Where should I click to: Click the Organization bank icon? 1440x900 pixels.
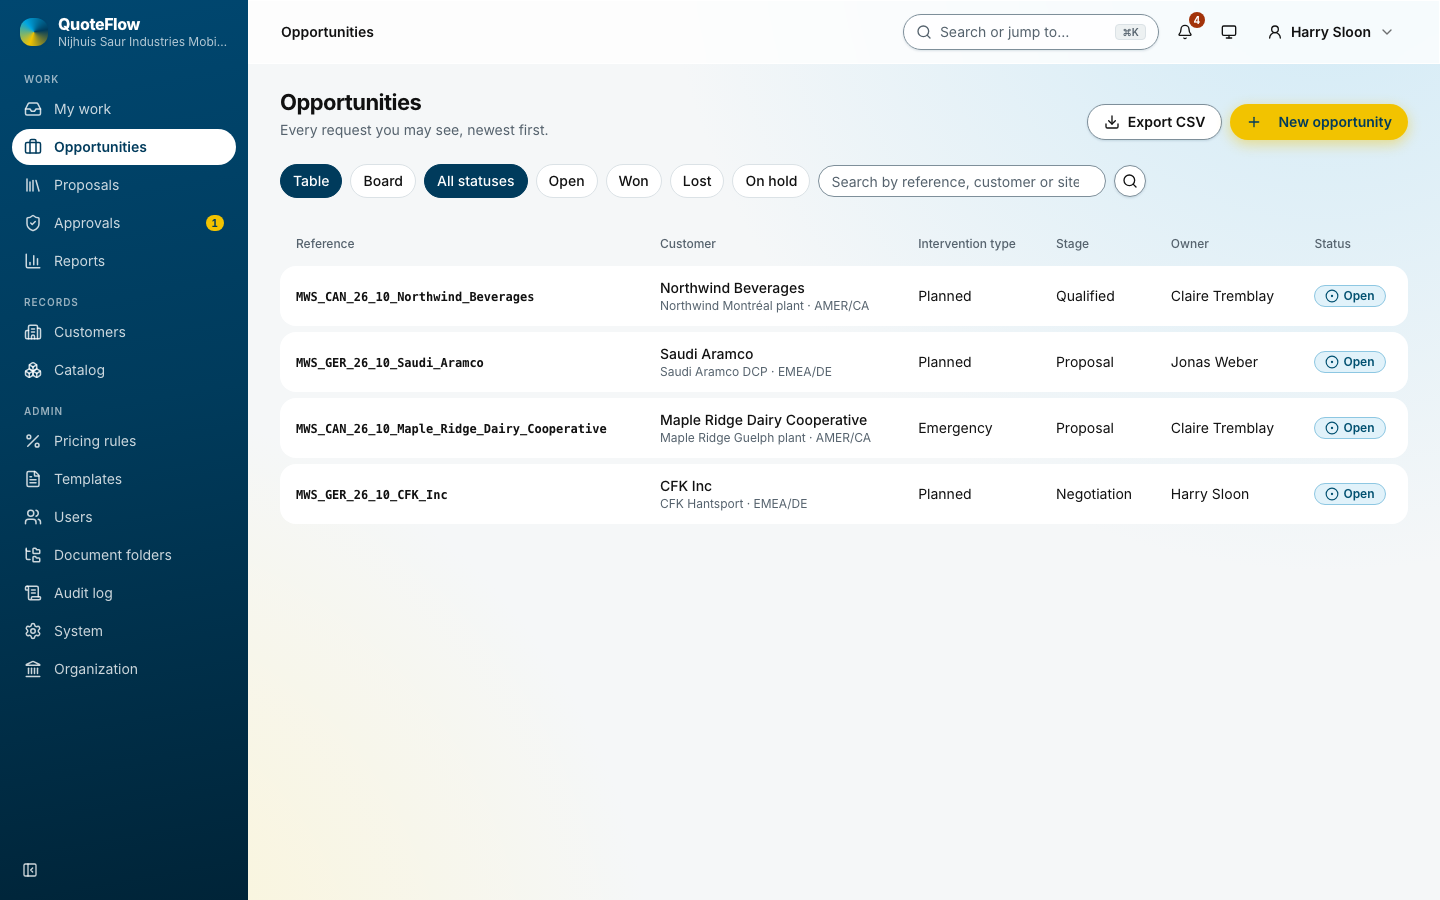click(33, 669)
